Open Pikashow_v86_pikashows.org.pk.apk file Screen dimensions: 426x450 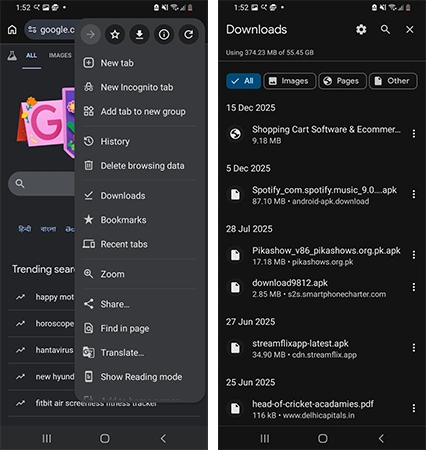click(x=315, y=256)
